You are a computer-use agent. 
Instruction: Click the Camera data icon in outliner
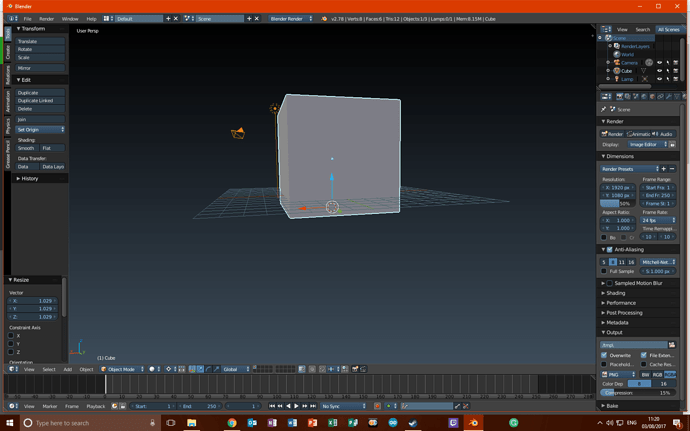tap(649, 63)
